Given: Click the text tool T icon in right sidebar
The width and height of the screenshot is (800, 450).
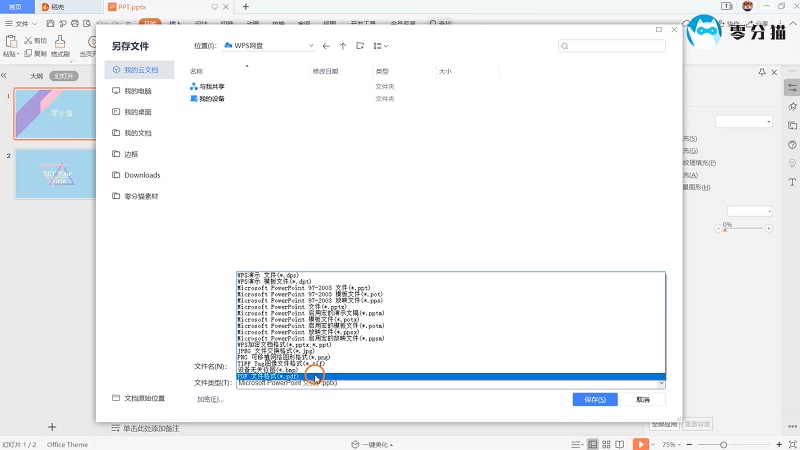Looking at the screenshot, I should tap(792, 182).
